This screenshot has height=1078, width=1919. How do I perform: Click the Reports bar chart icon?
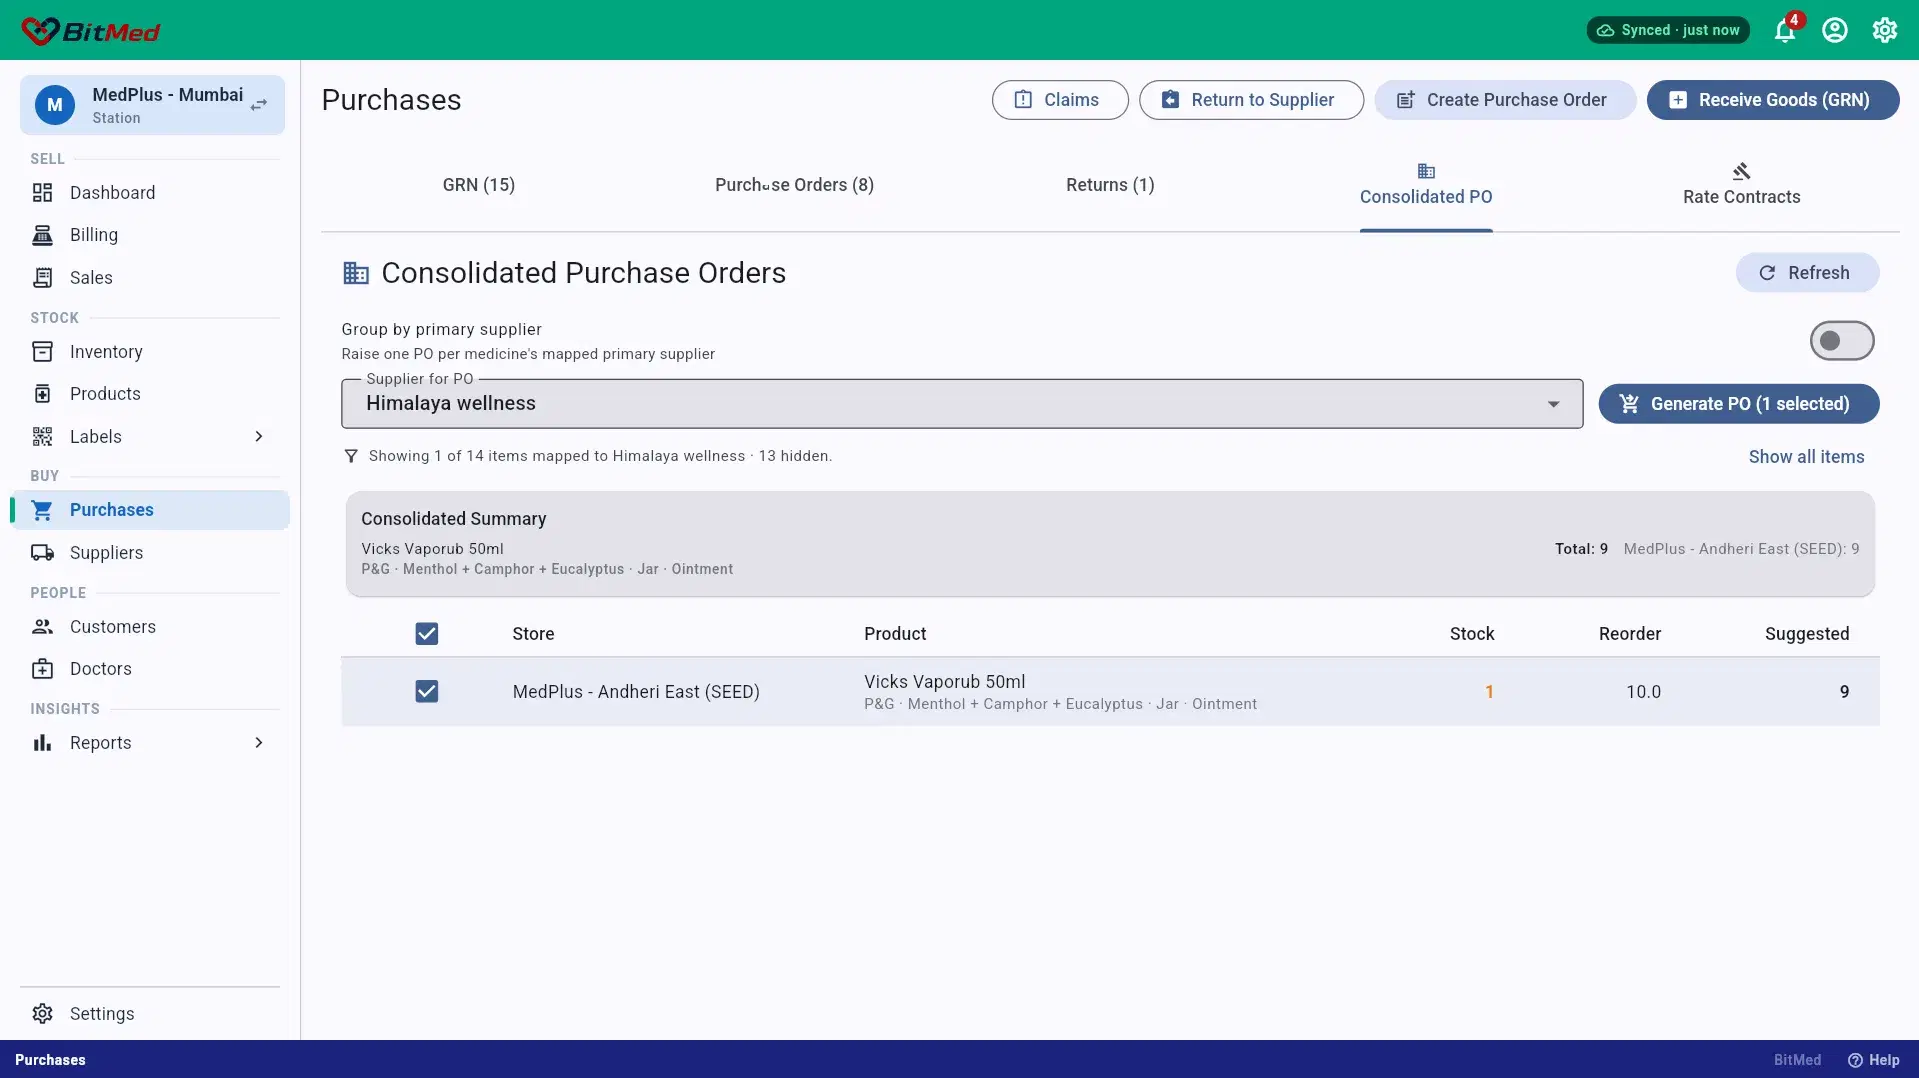(42, 743)
